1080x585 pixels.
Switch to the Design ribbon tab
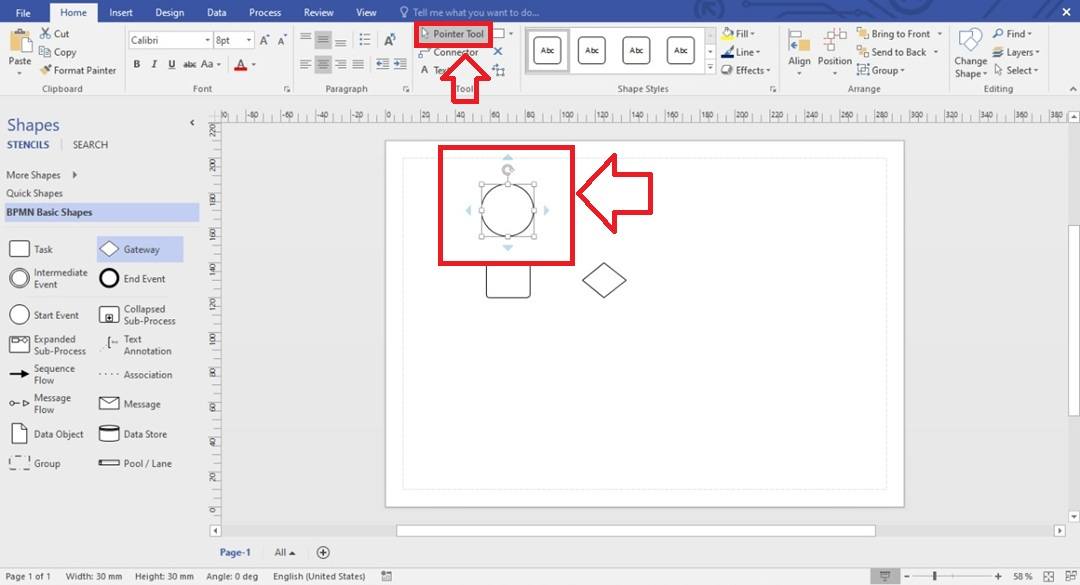click(169, 12)
